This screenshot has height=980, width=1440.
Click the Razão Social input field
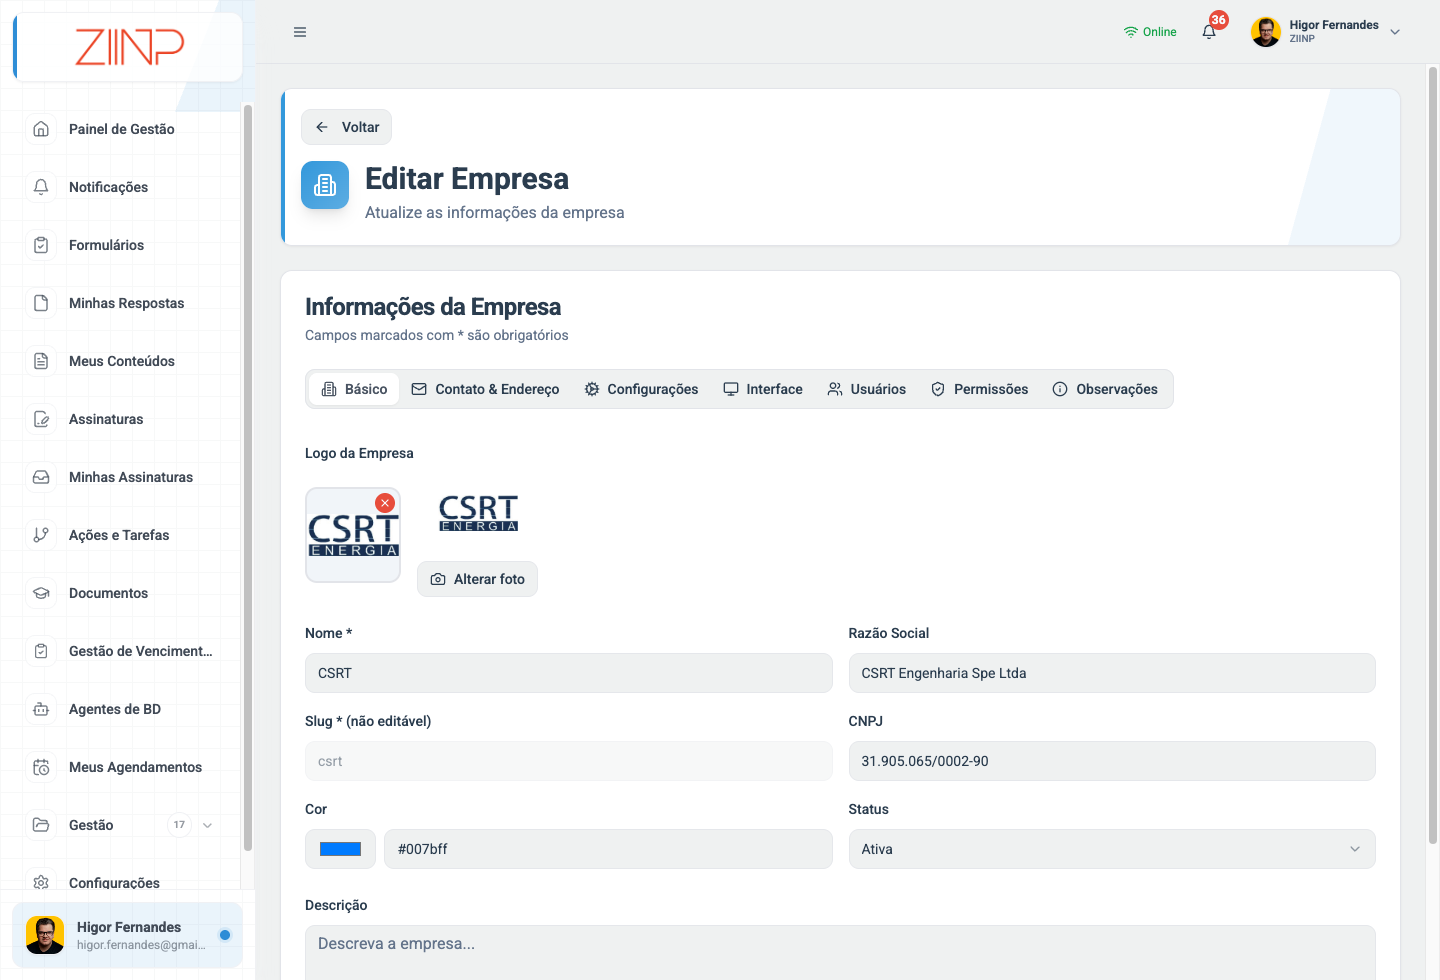1112,673
